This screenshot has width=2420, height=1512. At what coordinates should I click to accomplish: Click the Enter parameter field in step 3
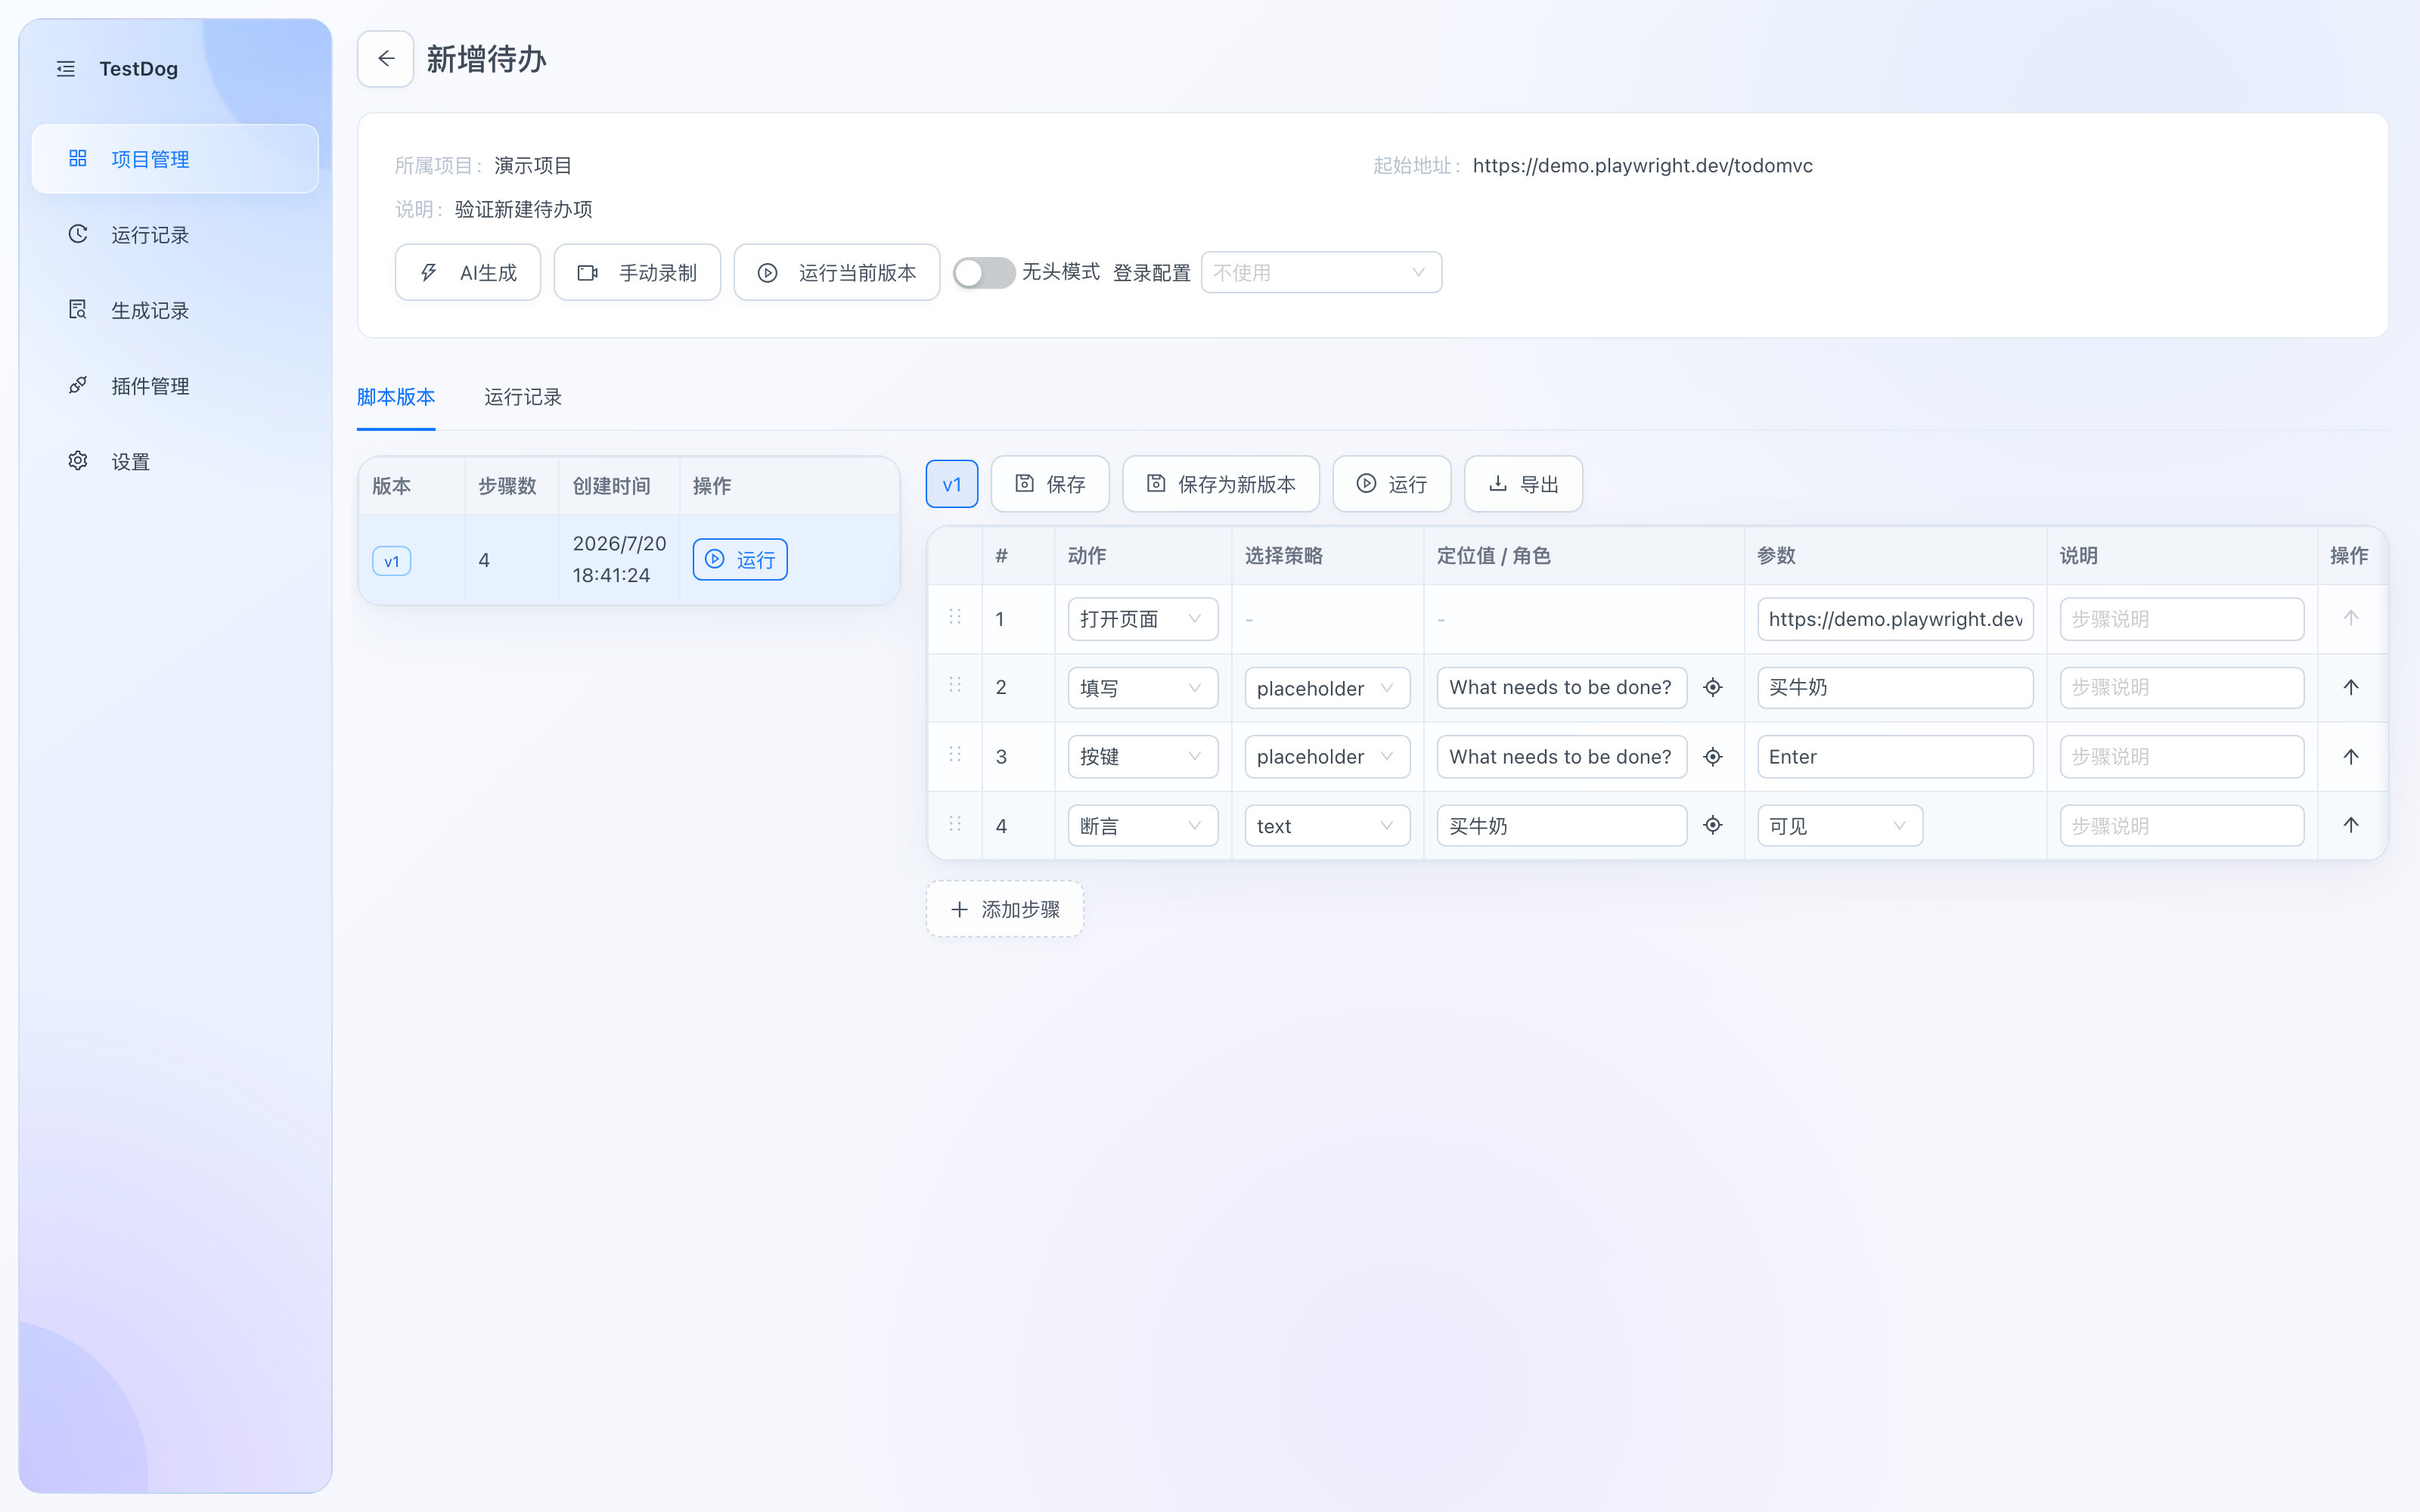click(x=1895, y=757)
